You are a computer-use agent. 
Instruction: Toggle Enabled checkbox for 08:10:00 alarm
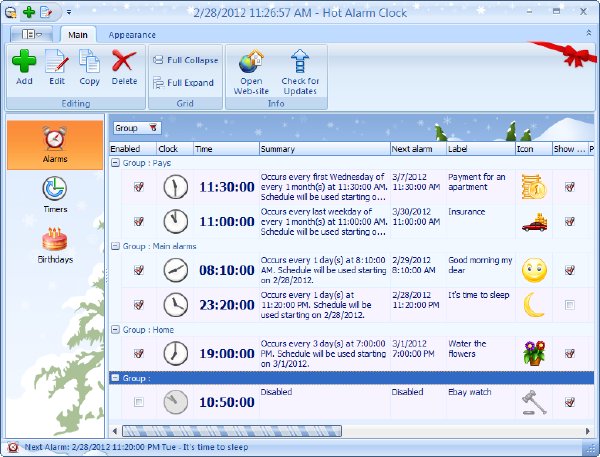click(139, 270)
